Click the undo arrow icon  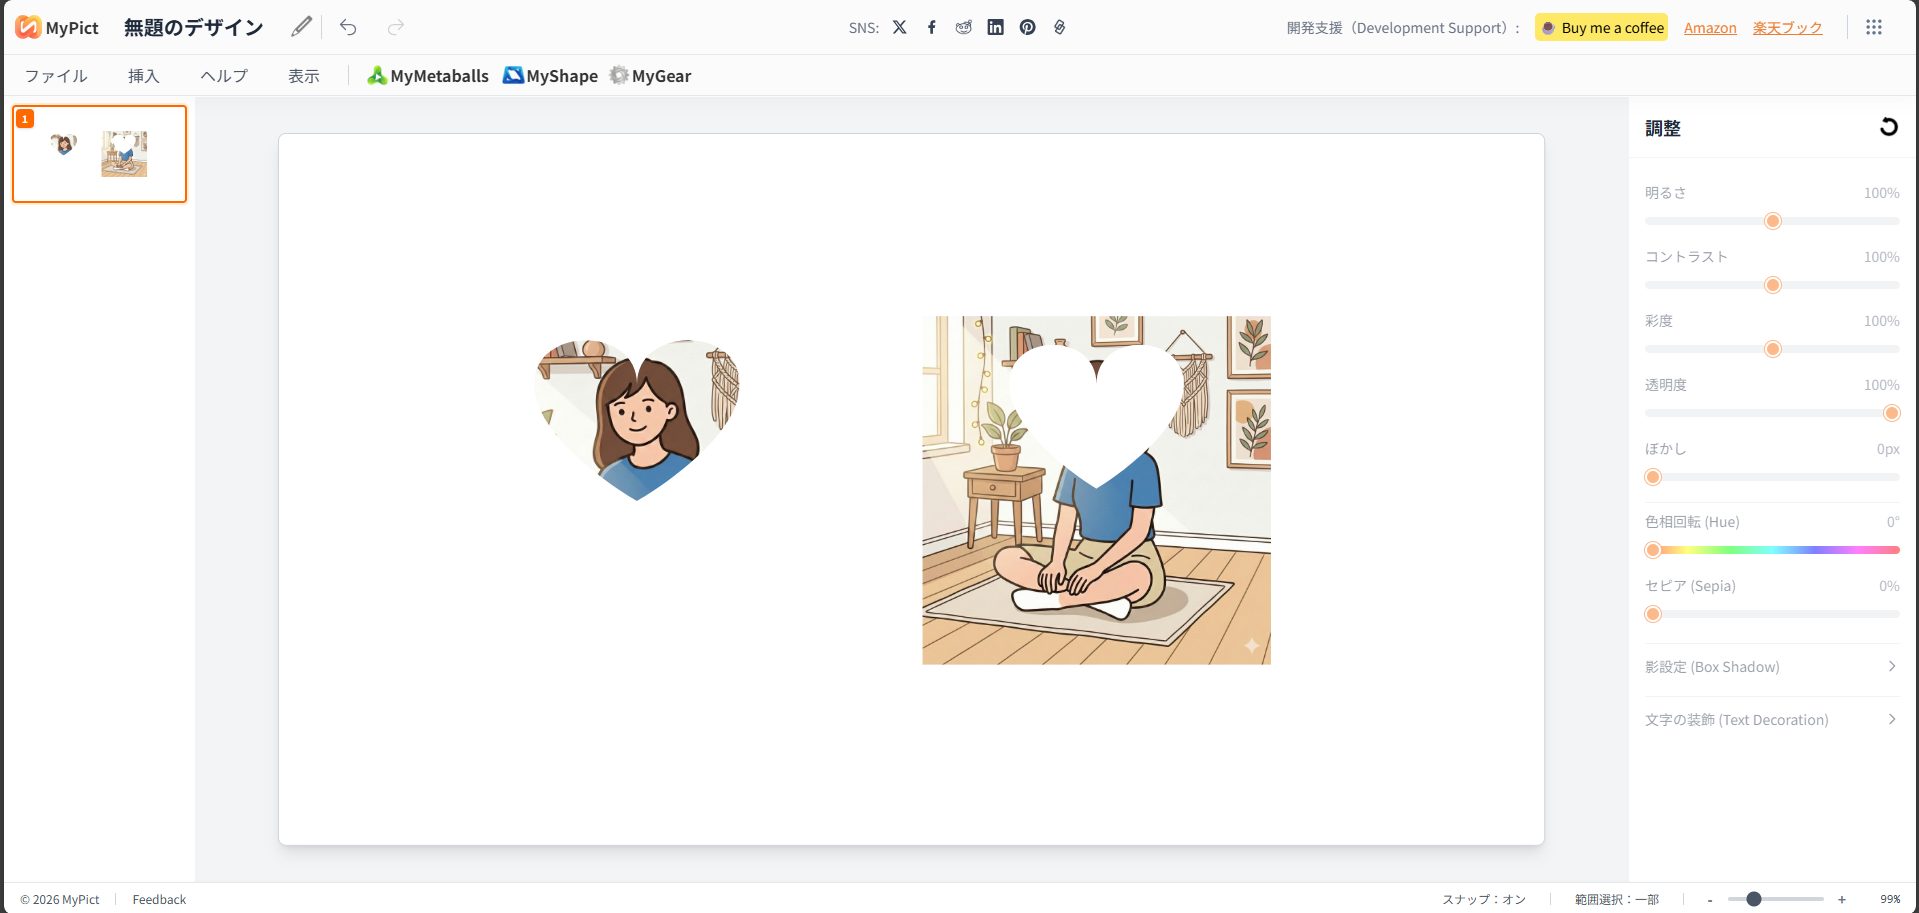(348, 27)
